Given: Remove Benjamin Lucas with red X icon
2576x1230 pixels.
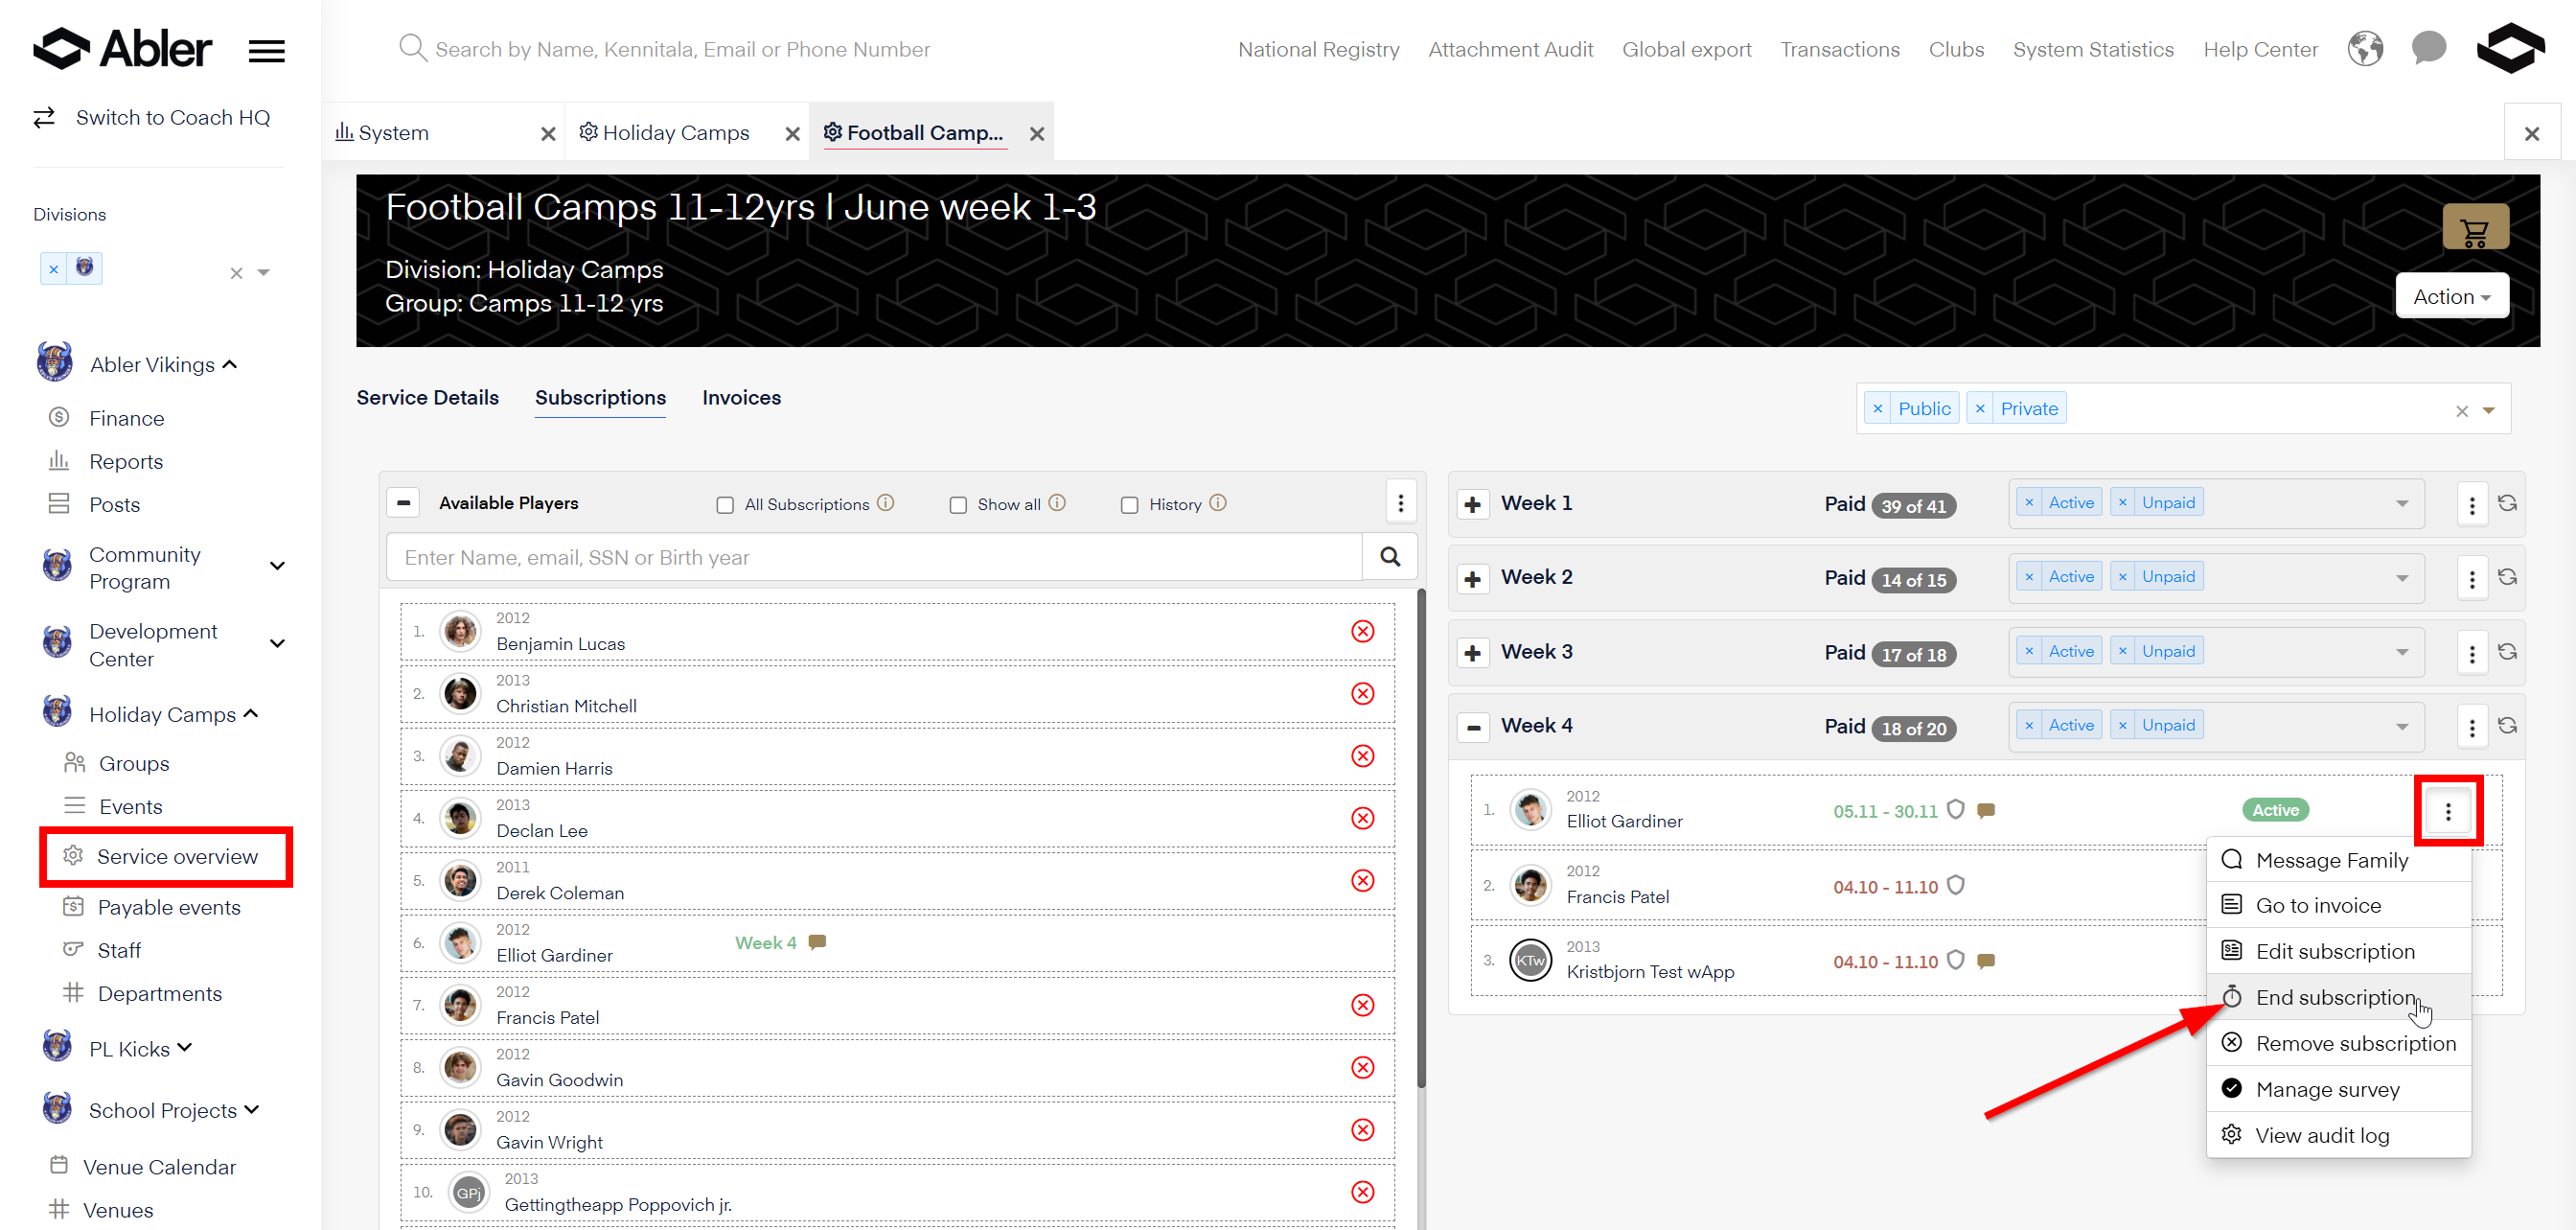Looking at the screenshot, I should 1362,631.
